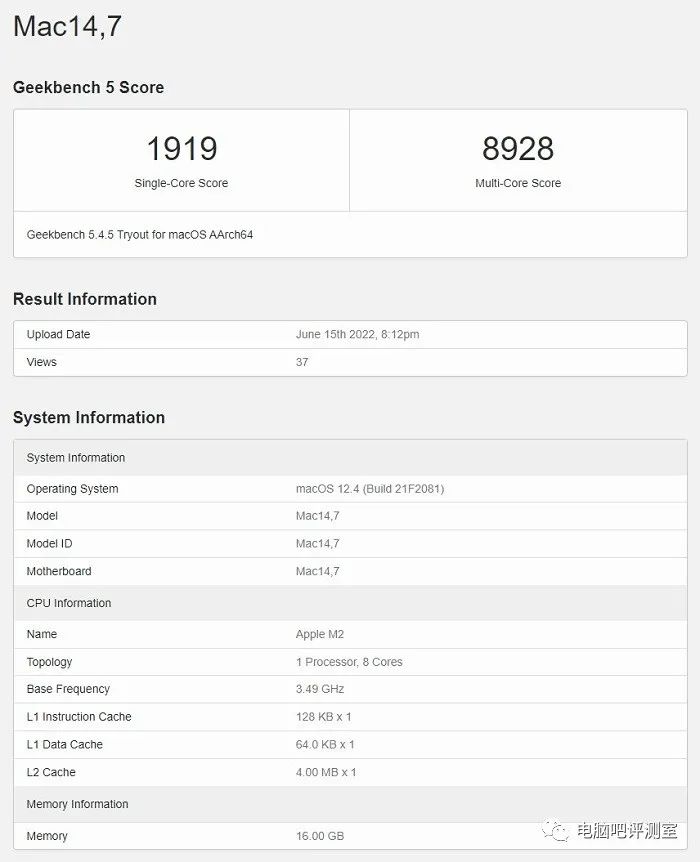Click the Memory label in the last row

[47, 836]
